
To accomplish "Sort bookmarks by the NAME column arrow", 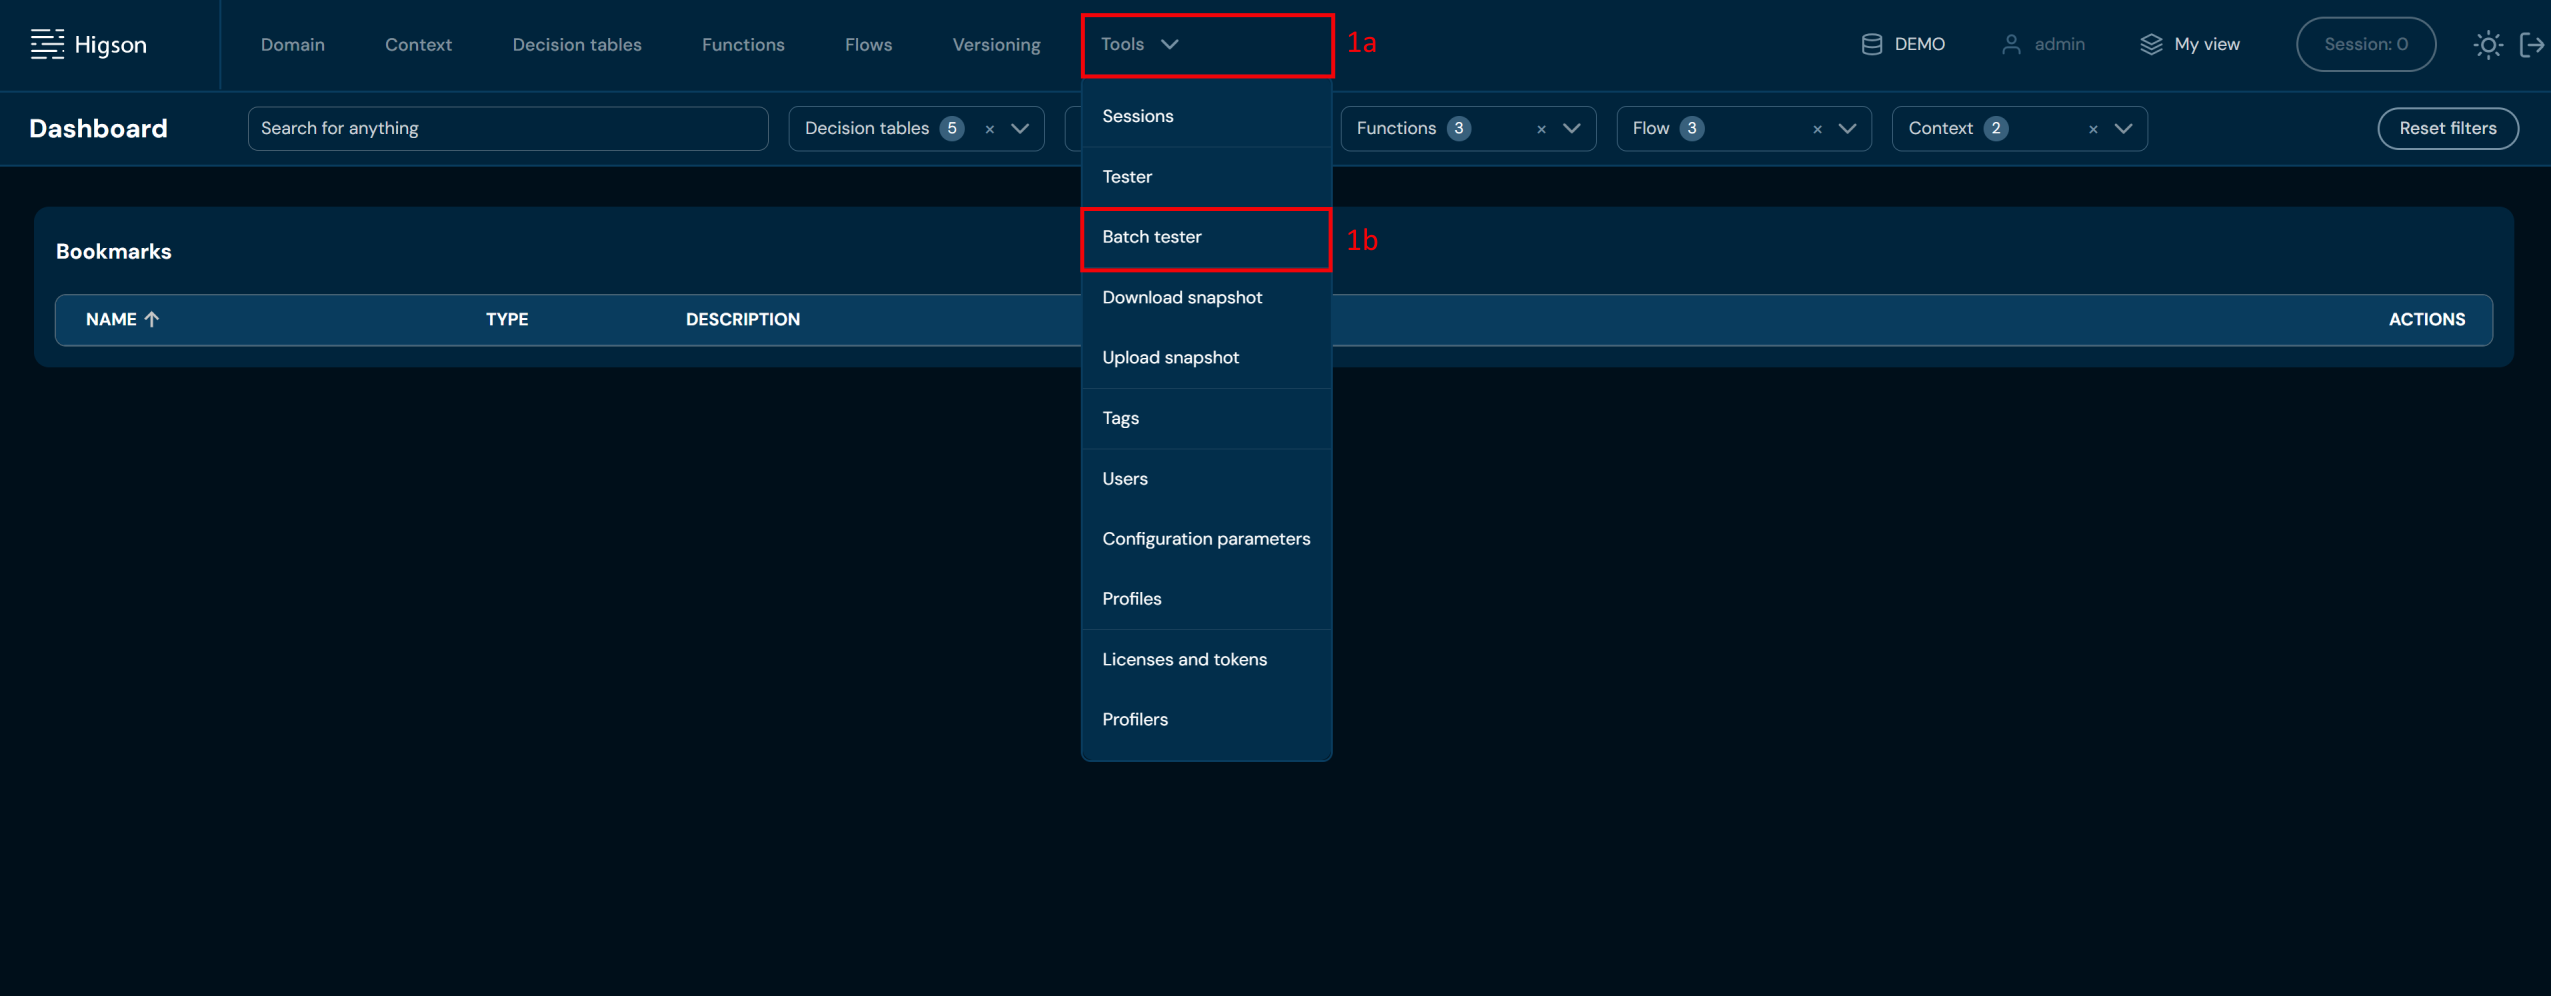I will [152, 319].
